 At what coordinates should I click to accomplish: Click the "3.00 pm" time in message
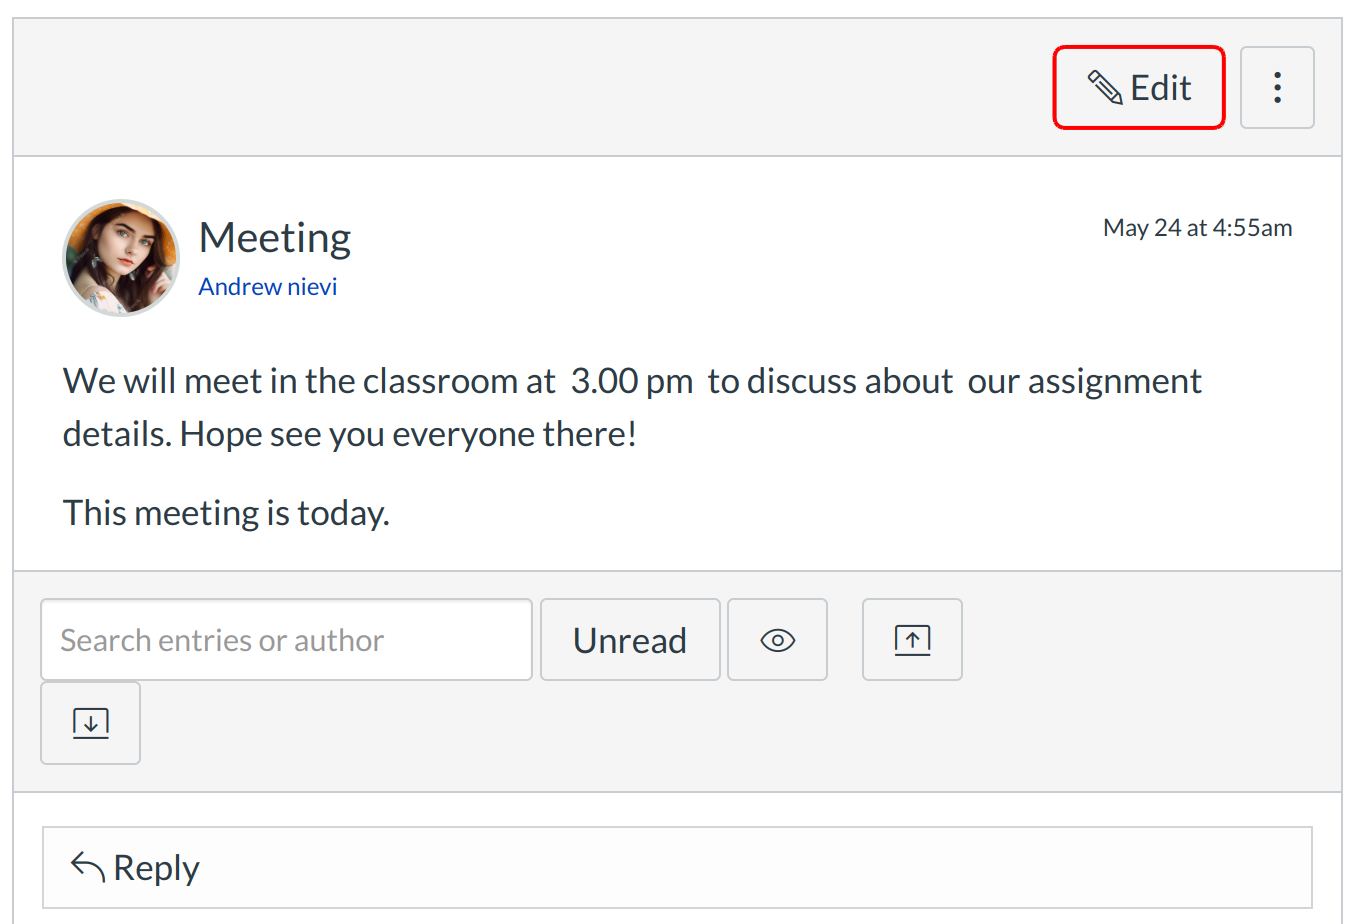pos(632,381)
